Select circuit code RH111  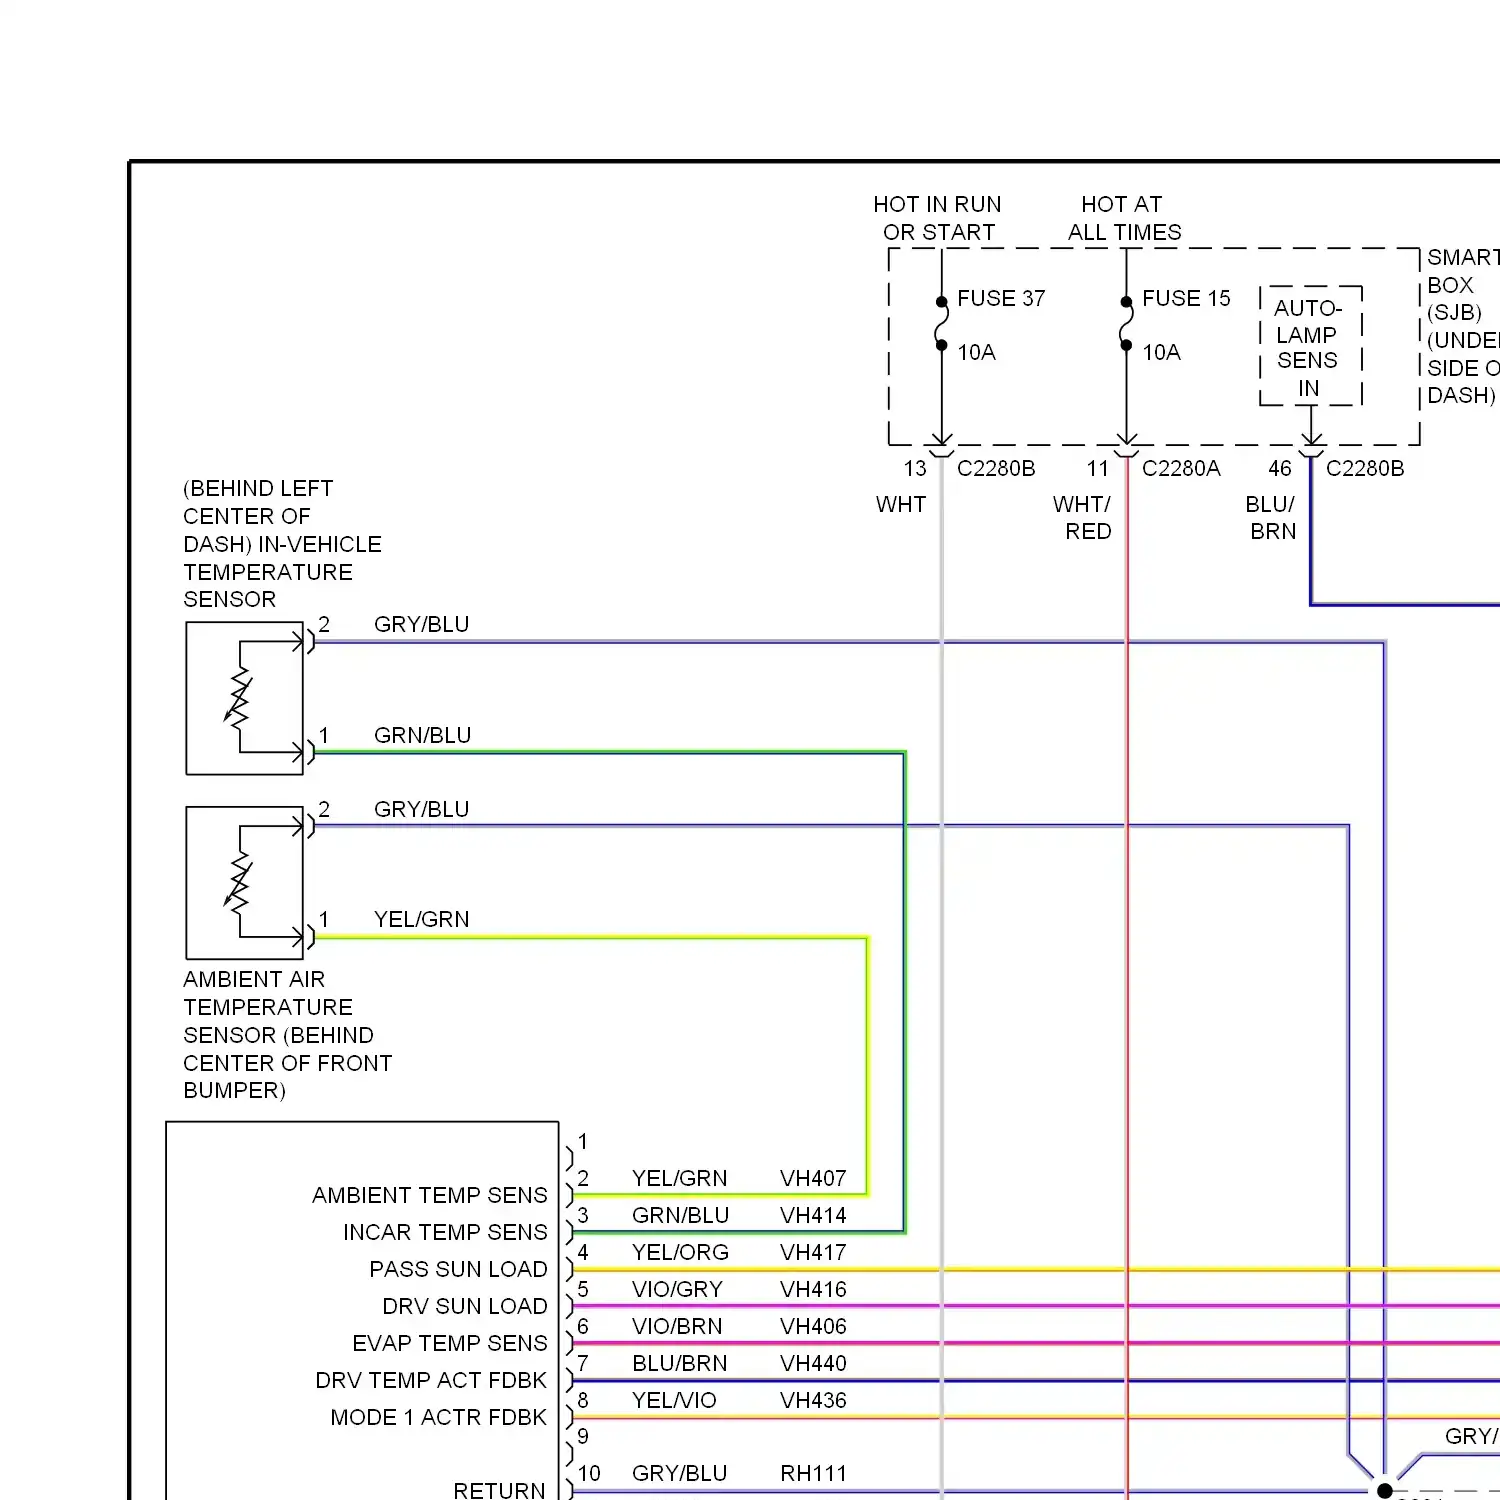(813, 1473)
